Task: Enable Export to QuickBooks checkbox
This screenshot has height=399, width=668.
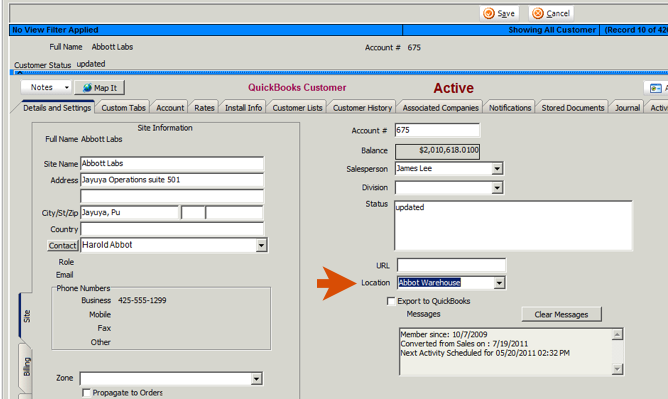Action: pyautogui.click(x=391, y=301)
